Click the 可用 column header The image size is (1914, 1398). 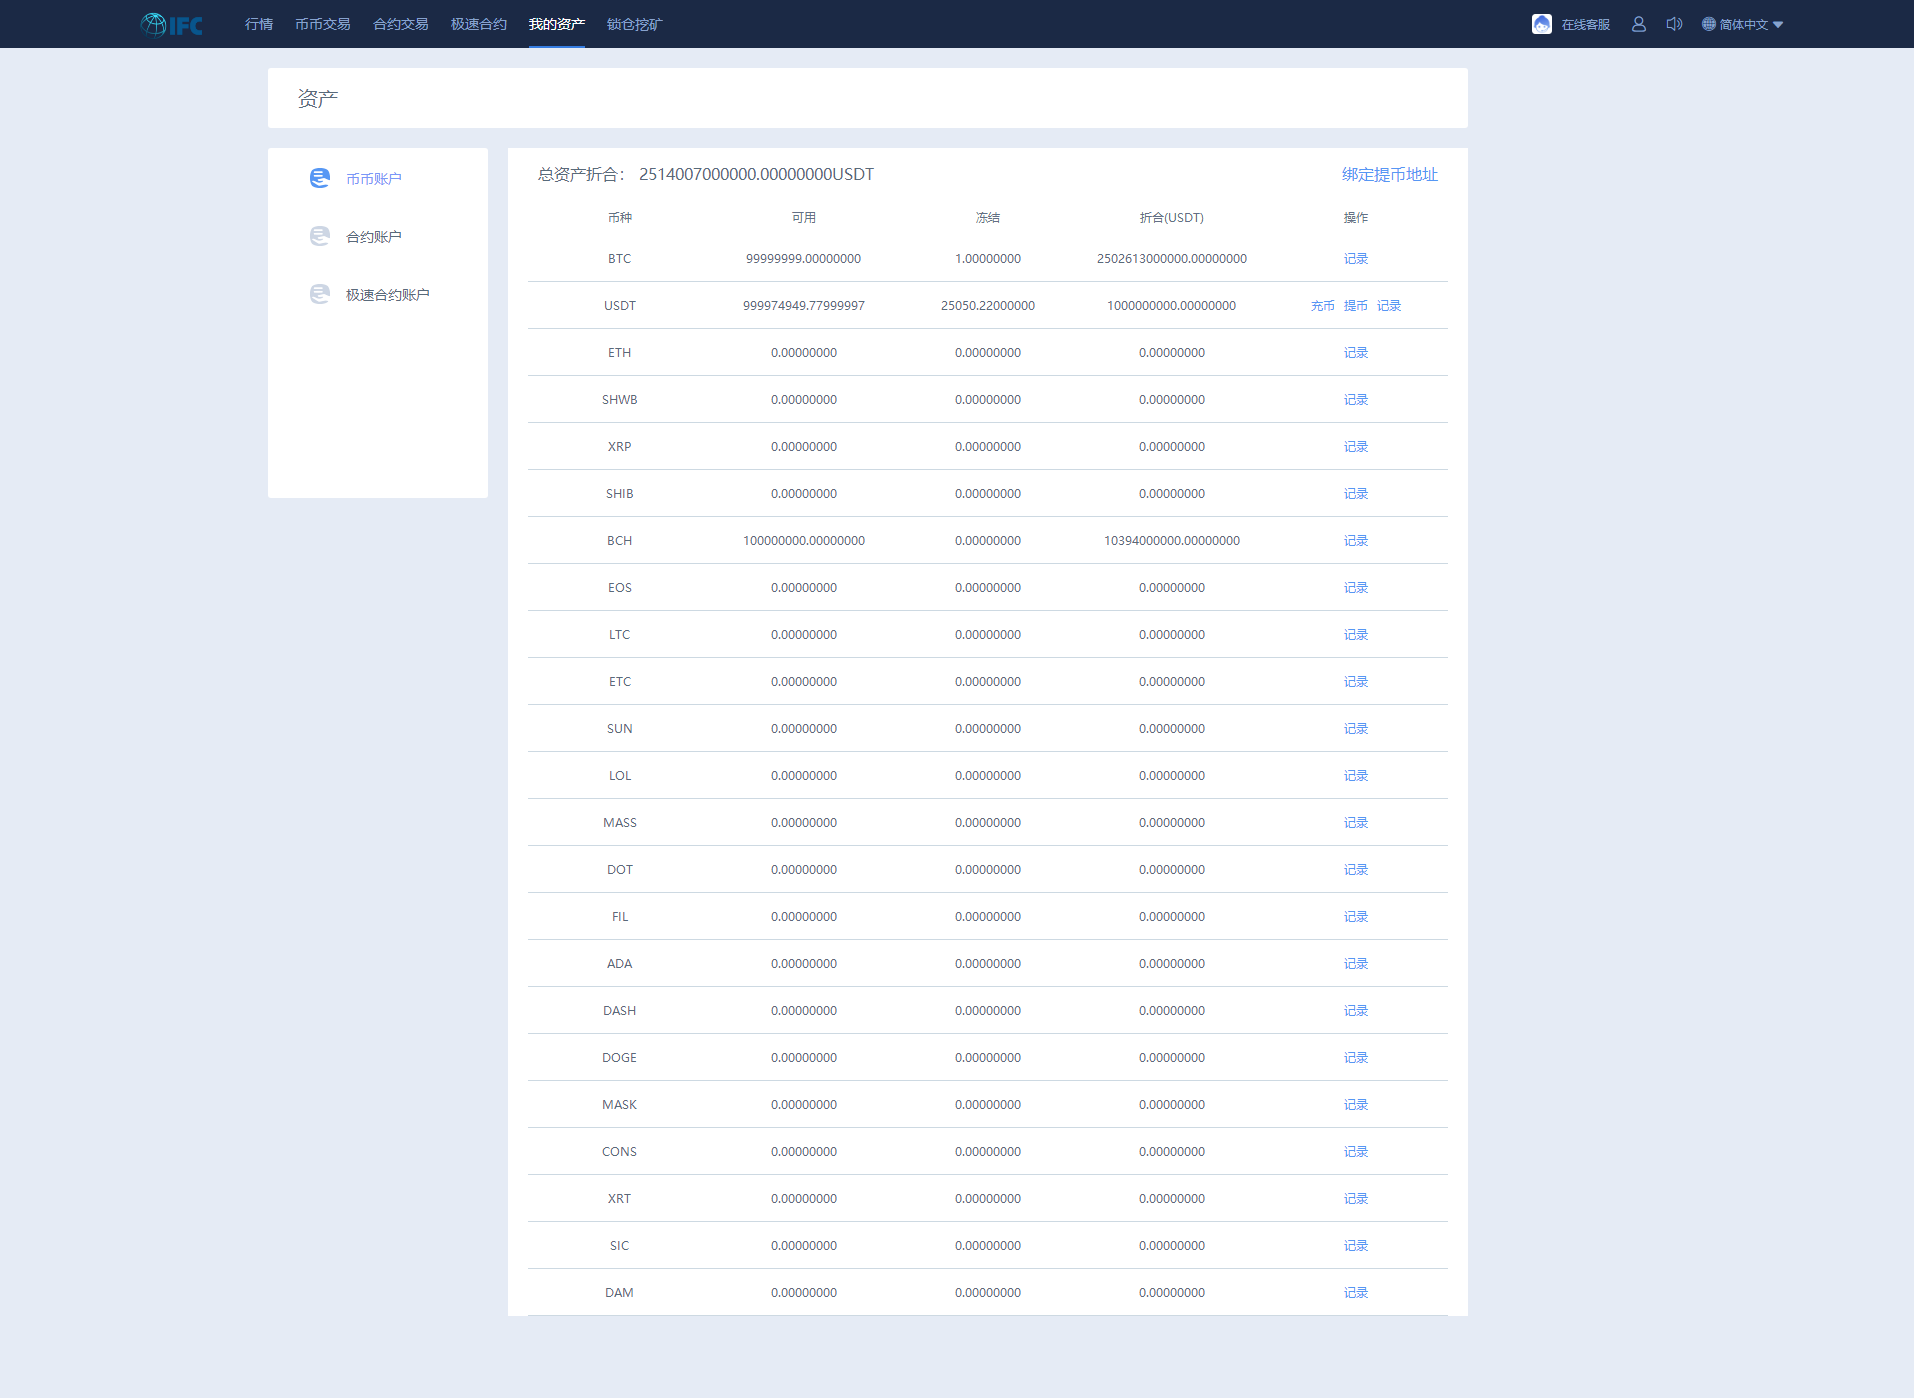(804, 217)
